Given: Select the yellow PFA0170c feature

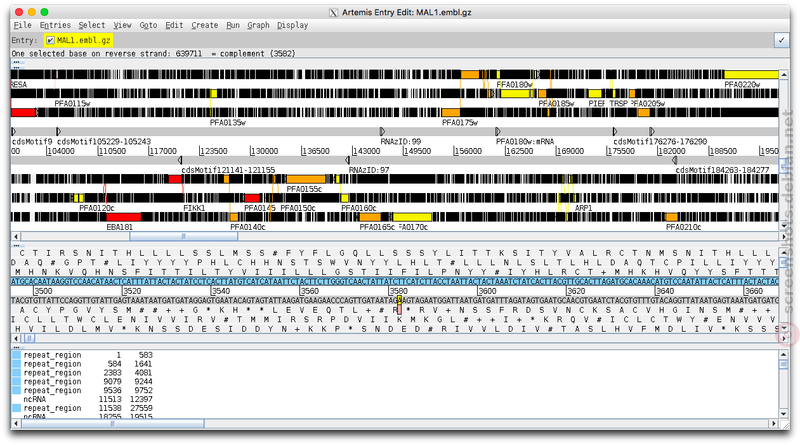Looking at the screenshot, I should click(412, 217).
